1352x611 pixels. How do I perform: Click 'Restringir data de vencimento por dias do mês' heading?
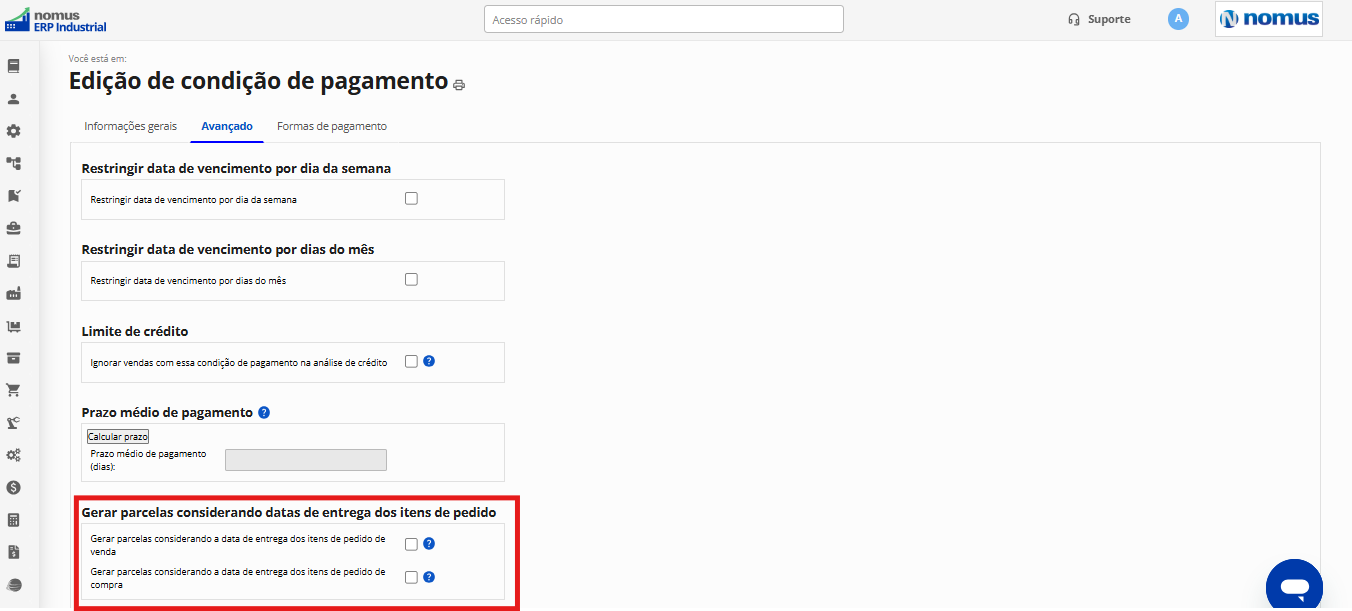(228, 249)
